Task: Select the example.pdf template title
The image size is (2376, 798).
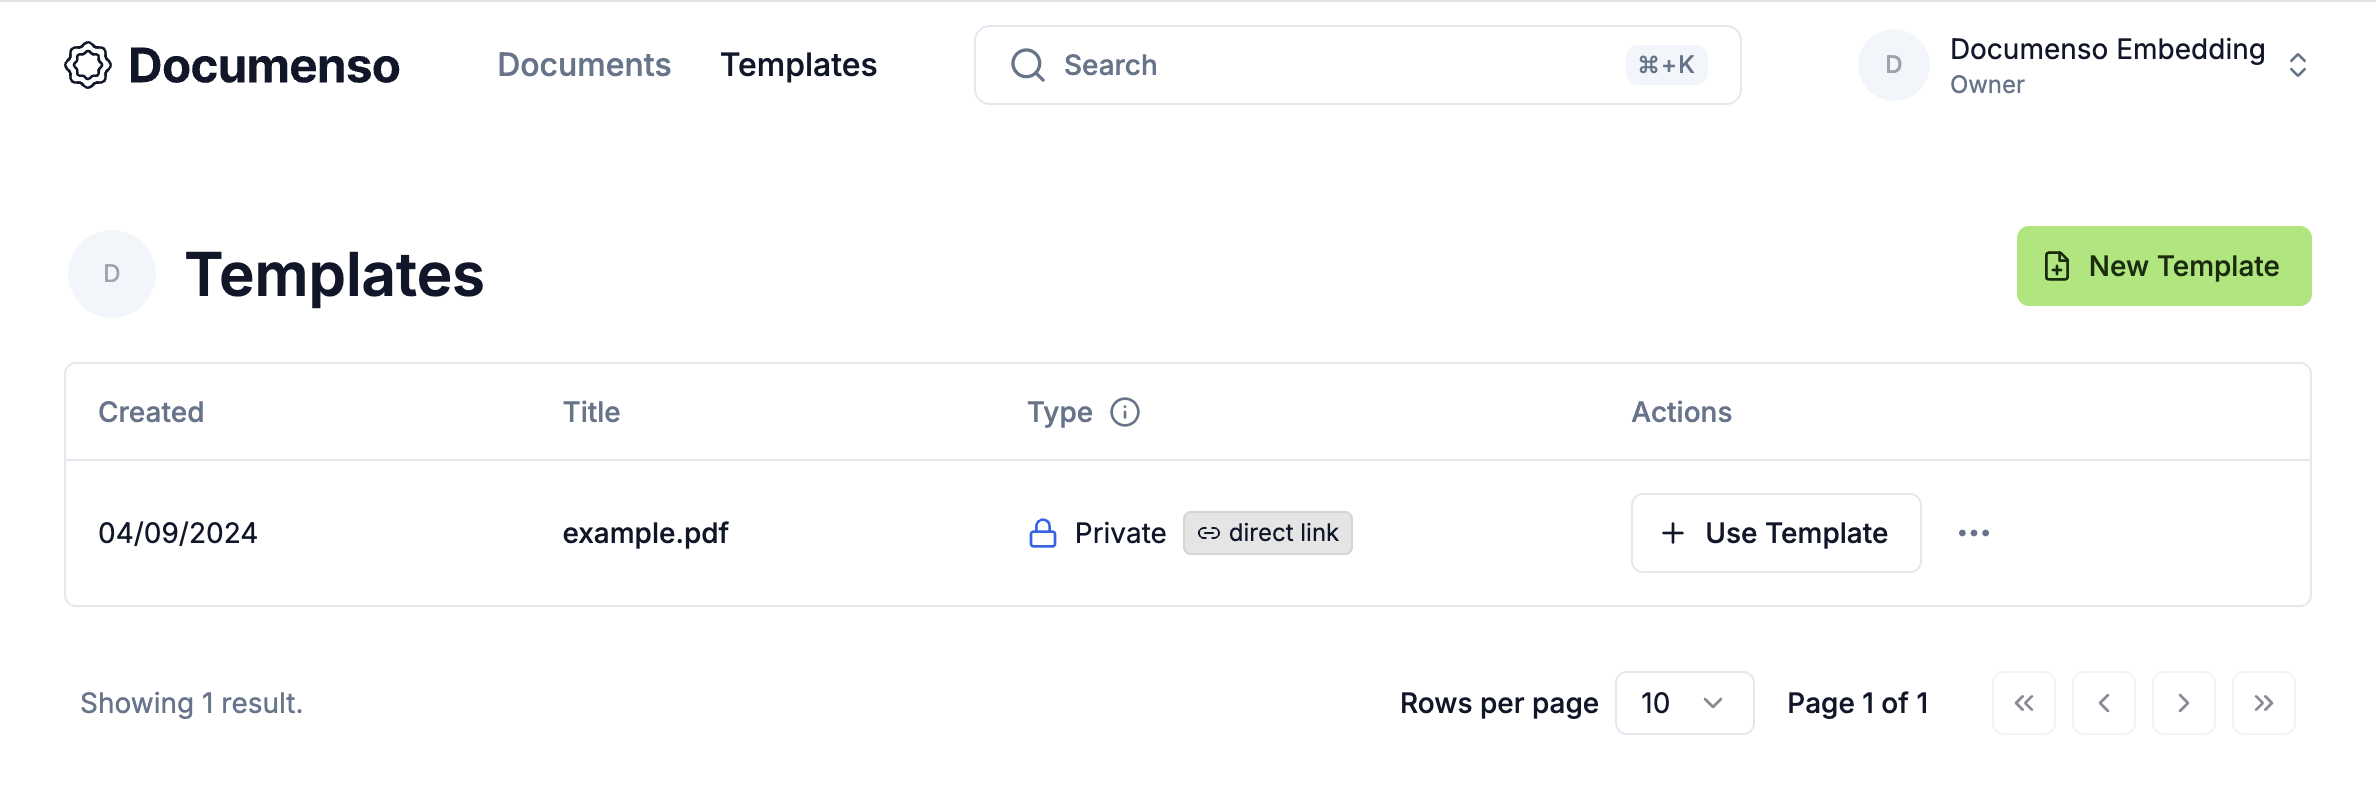Action: click(645, 533)
